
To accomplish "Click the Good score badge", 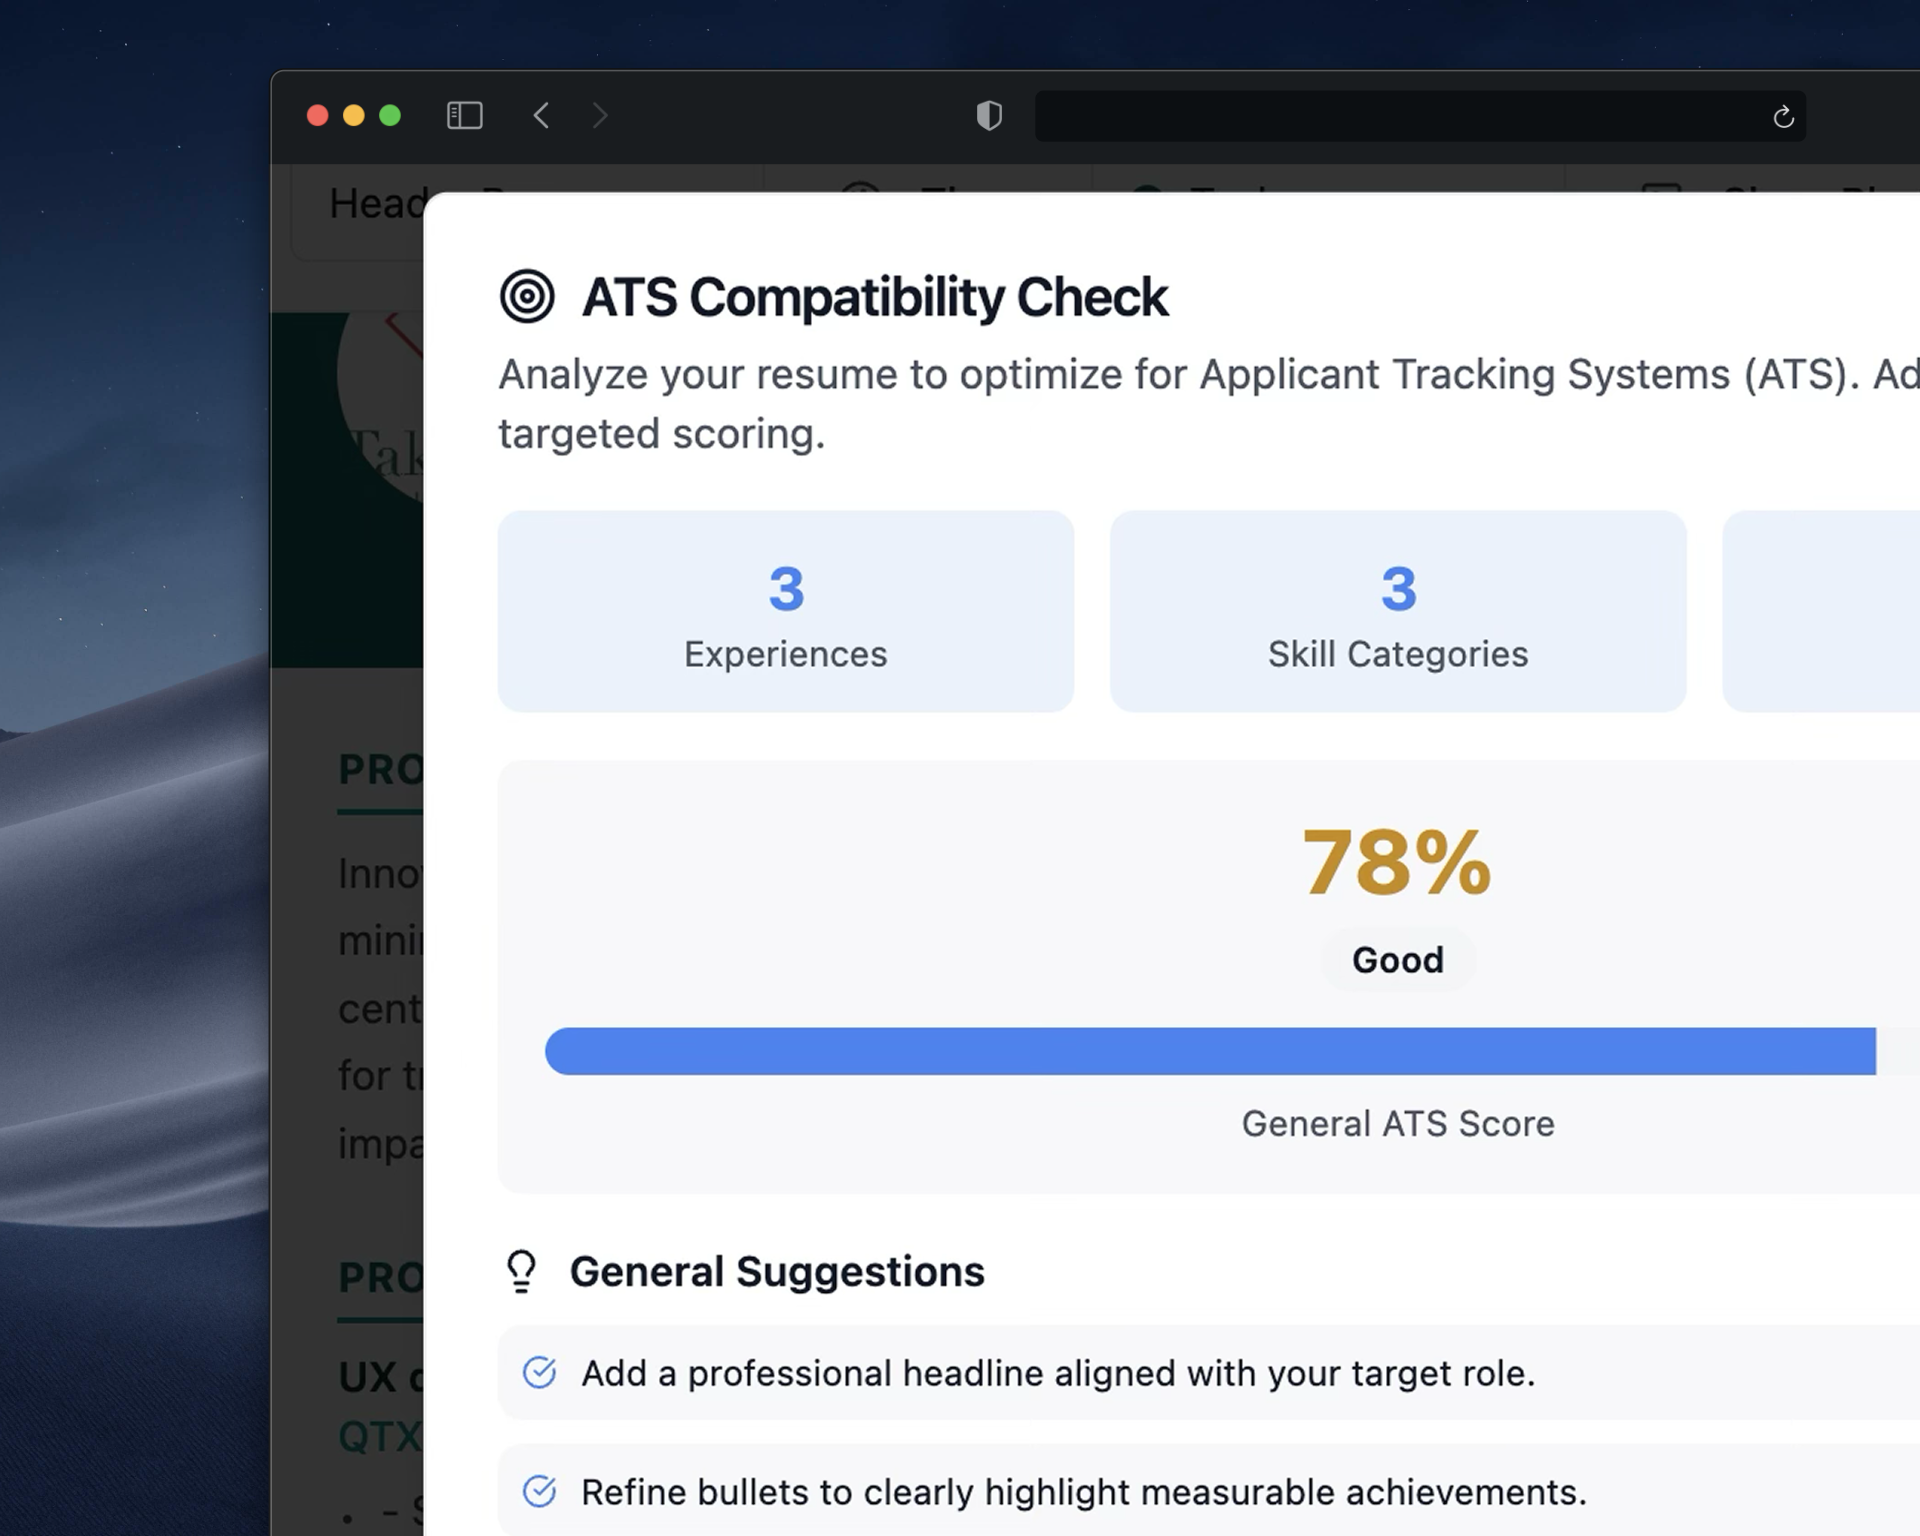I will pos(1397,959).
